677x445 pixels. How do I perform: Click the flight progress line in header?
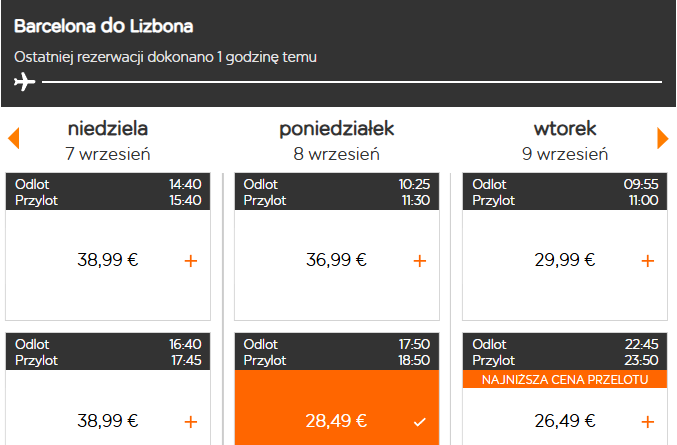pos(352,82)
